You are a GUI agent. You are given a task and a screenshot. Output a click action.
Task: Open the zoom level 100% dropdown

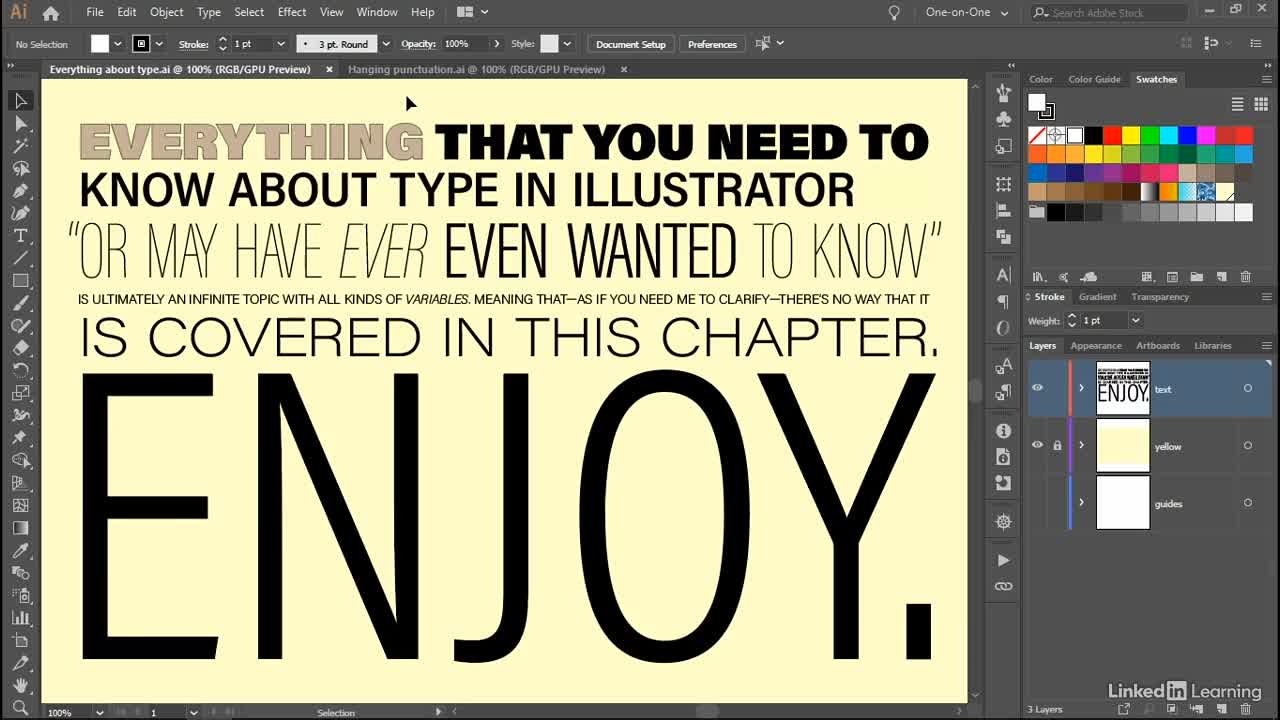(99, 712)
